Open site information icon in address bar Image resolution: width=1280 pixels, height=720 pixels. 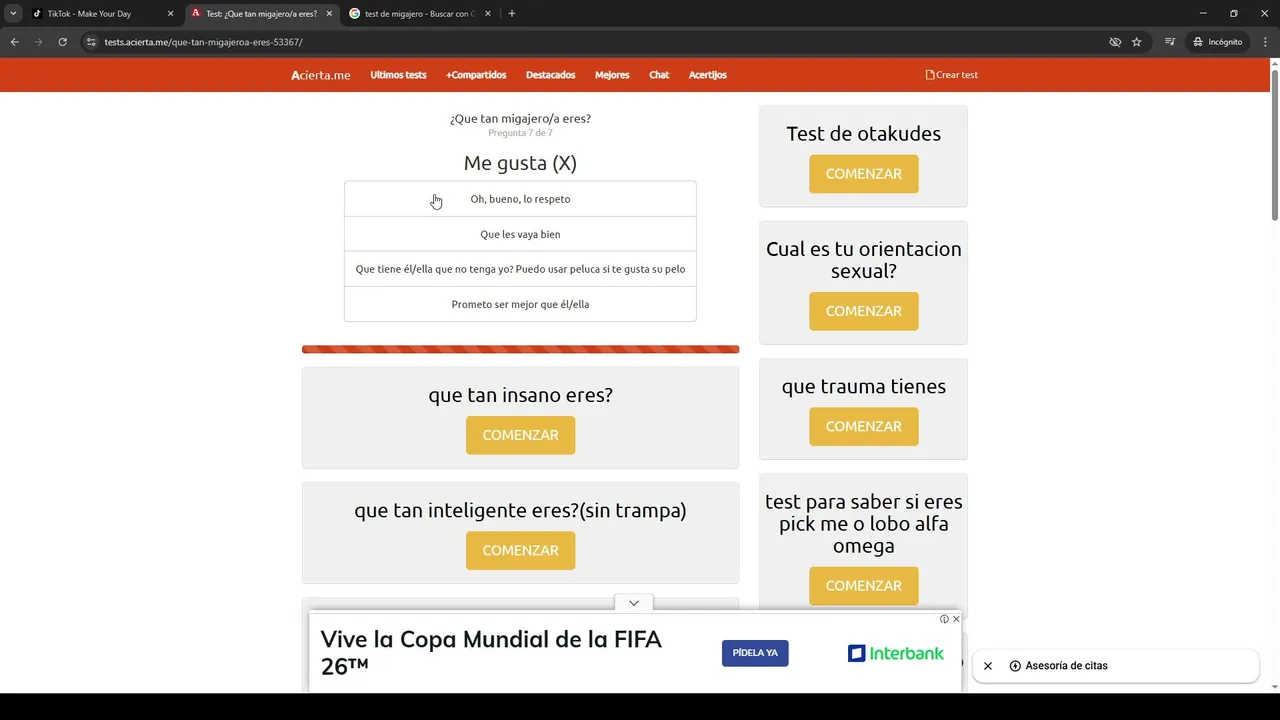pyautogui.click(x=91, y=42)
